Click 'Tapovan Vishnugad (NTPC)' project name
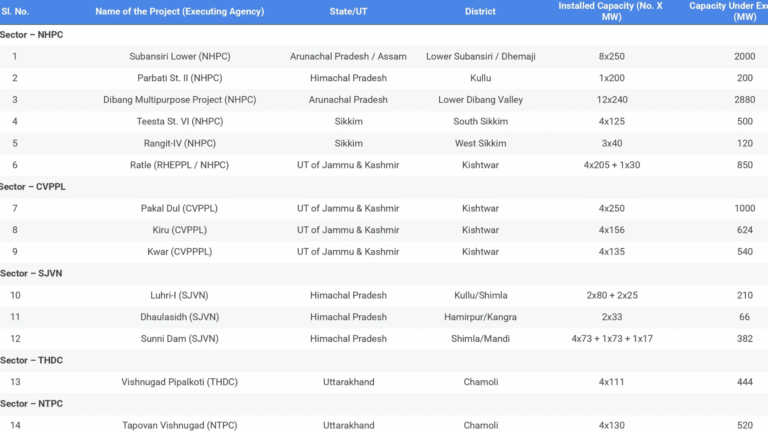This screenshot has width=768, height=432. tap(180, 425)
